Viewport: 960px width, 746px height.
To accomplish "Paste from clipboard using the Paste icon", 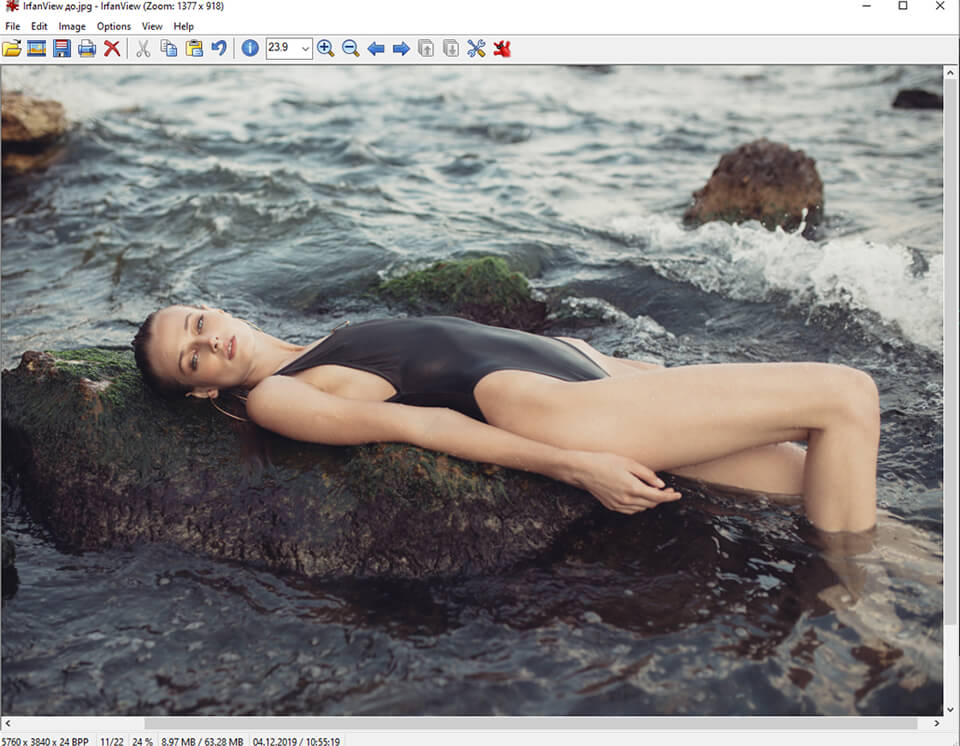I will point(194,48).
